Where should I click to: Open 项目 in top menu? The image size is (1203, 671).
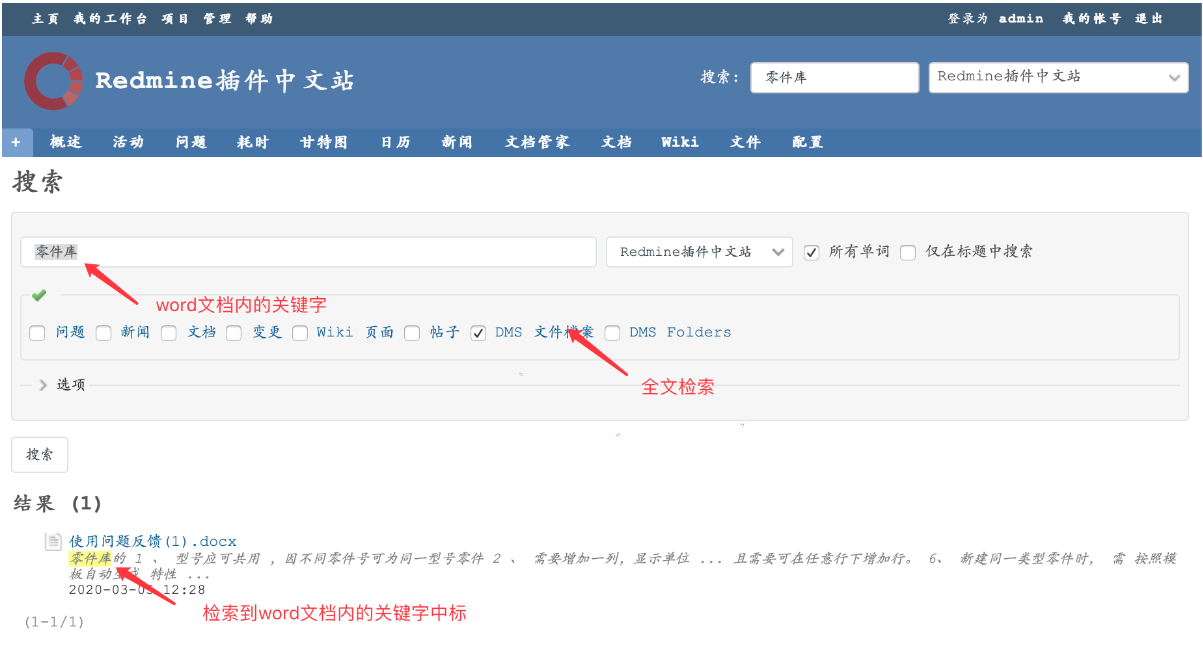176,18
